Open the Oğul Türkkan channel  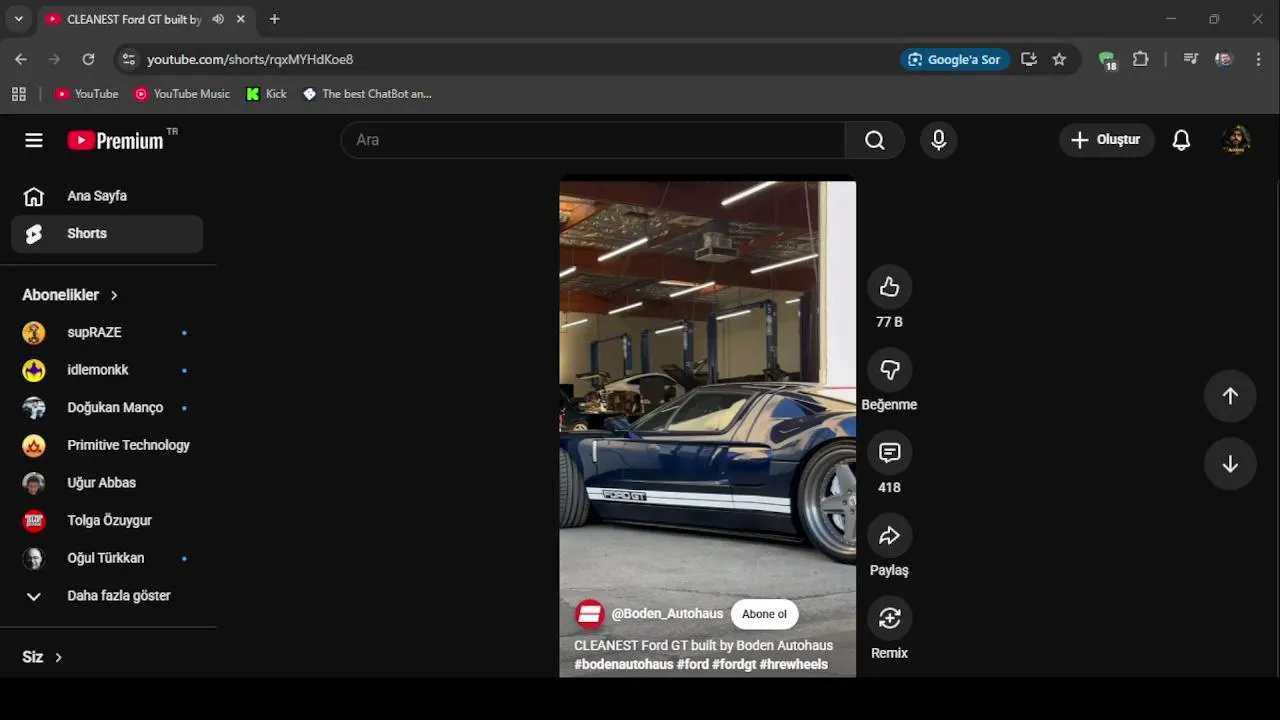pyautogui.click(x=108, y=558)
